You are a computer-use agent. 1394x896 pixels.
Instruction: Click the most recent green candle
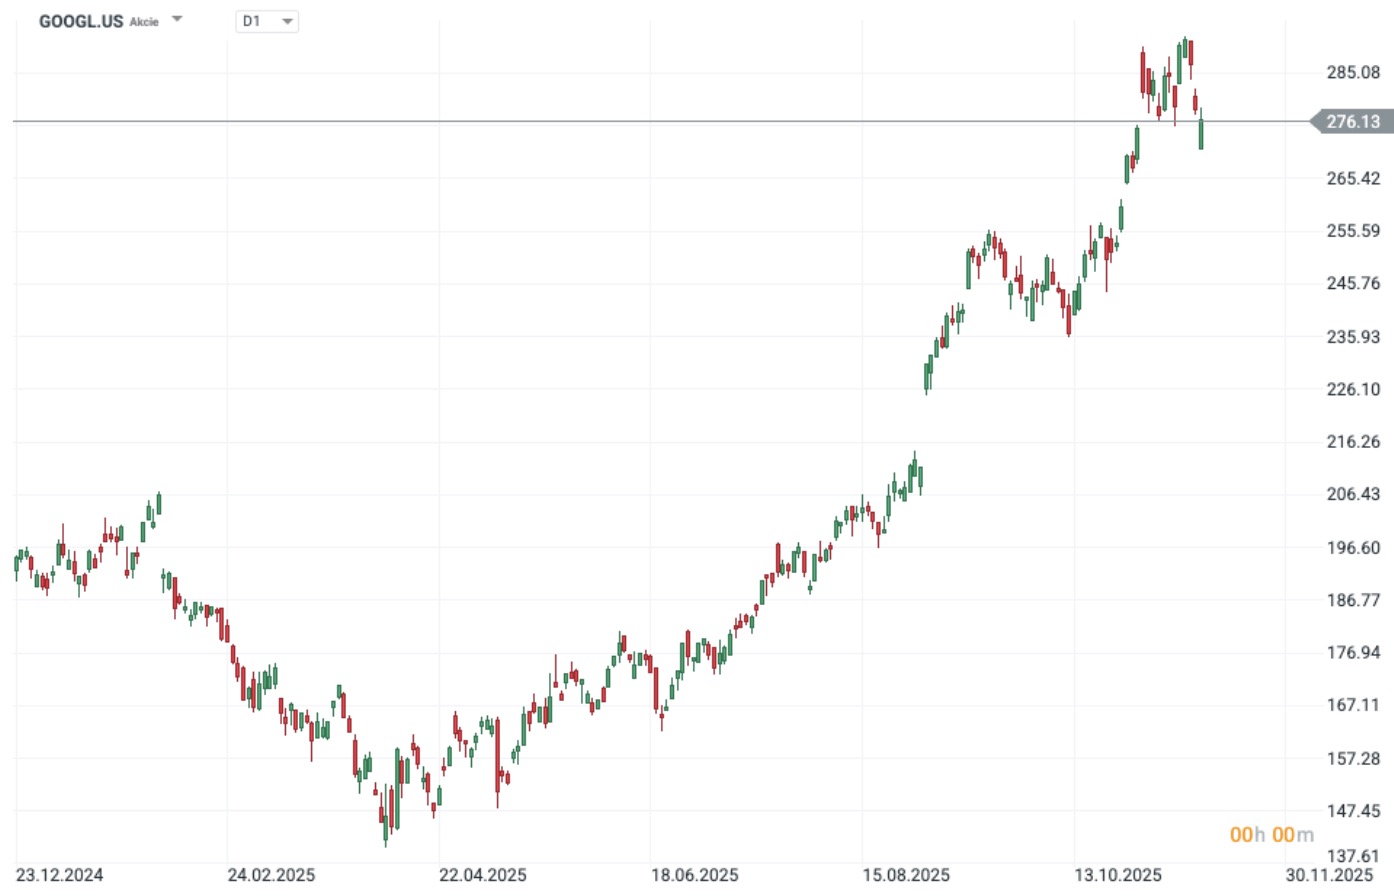(1201, 135)
